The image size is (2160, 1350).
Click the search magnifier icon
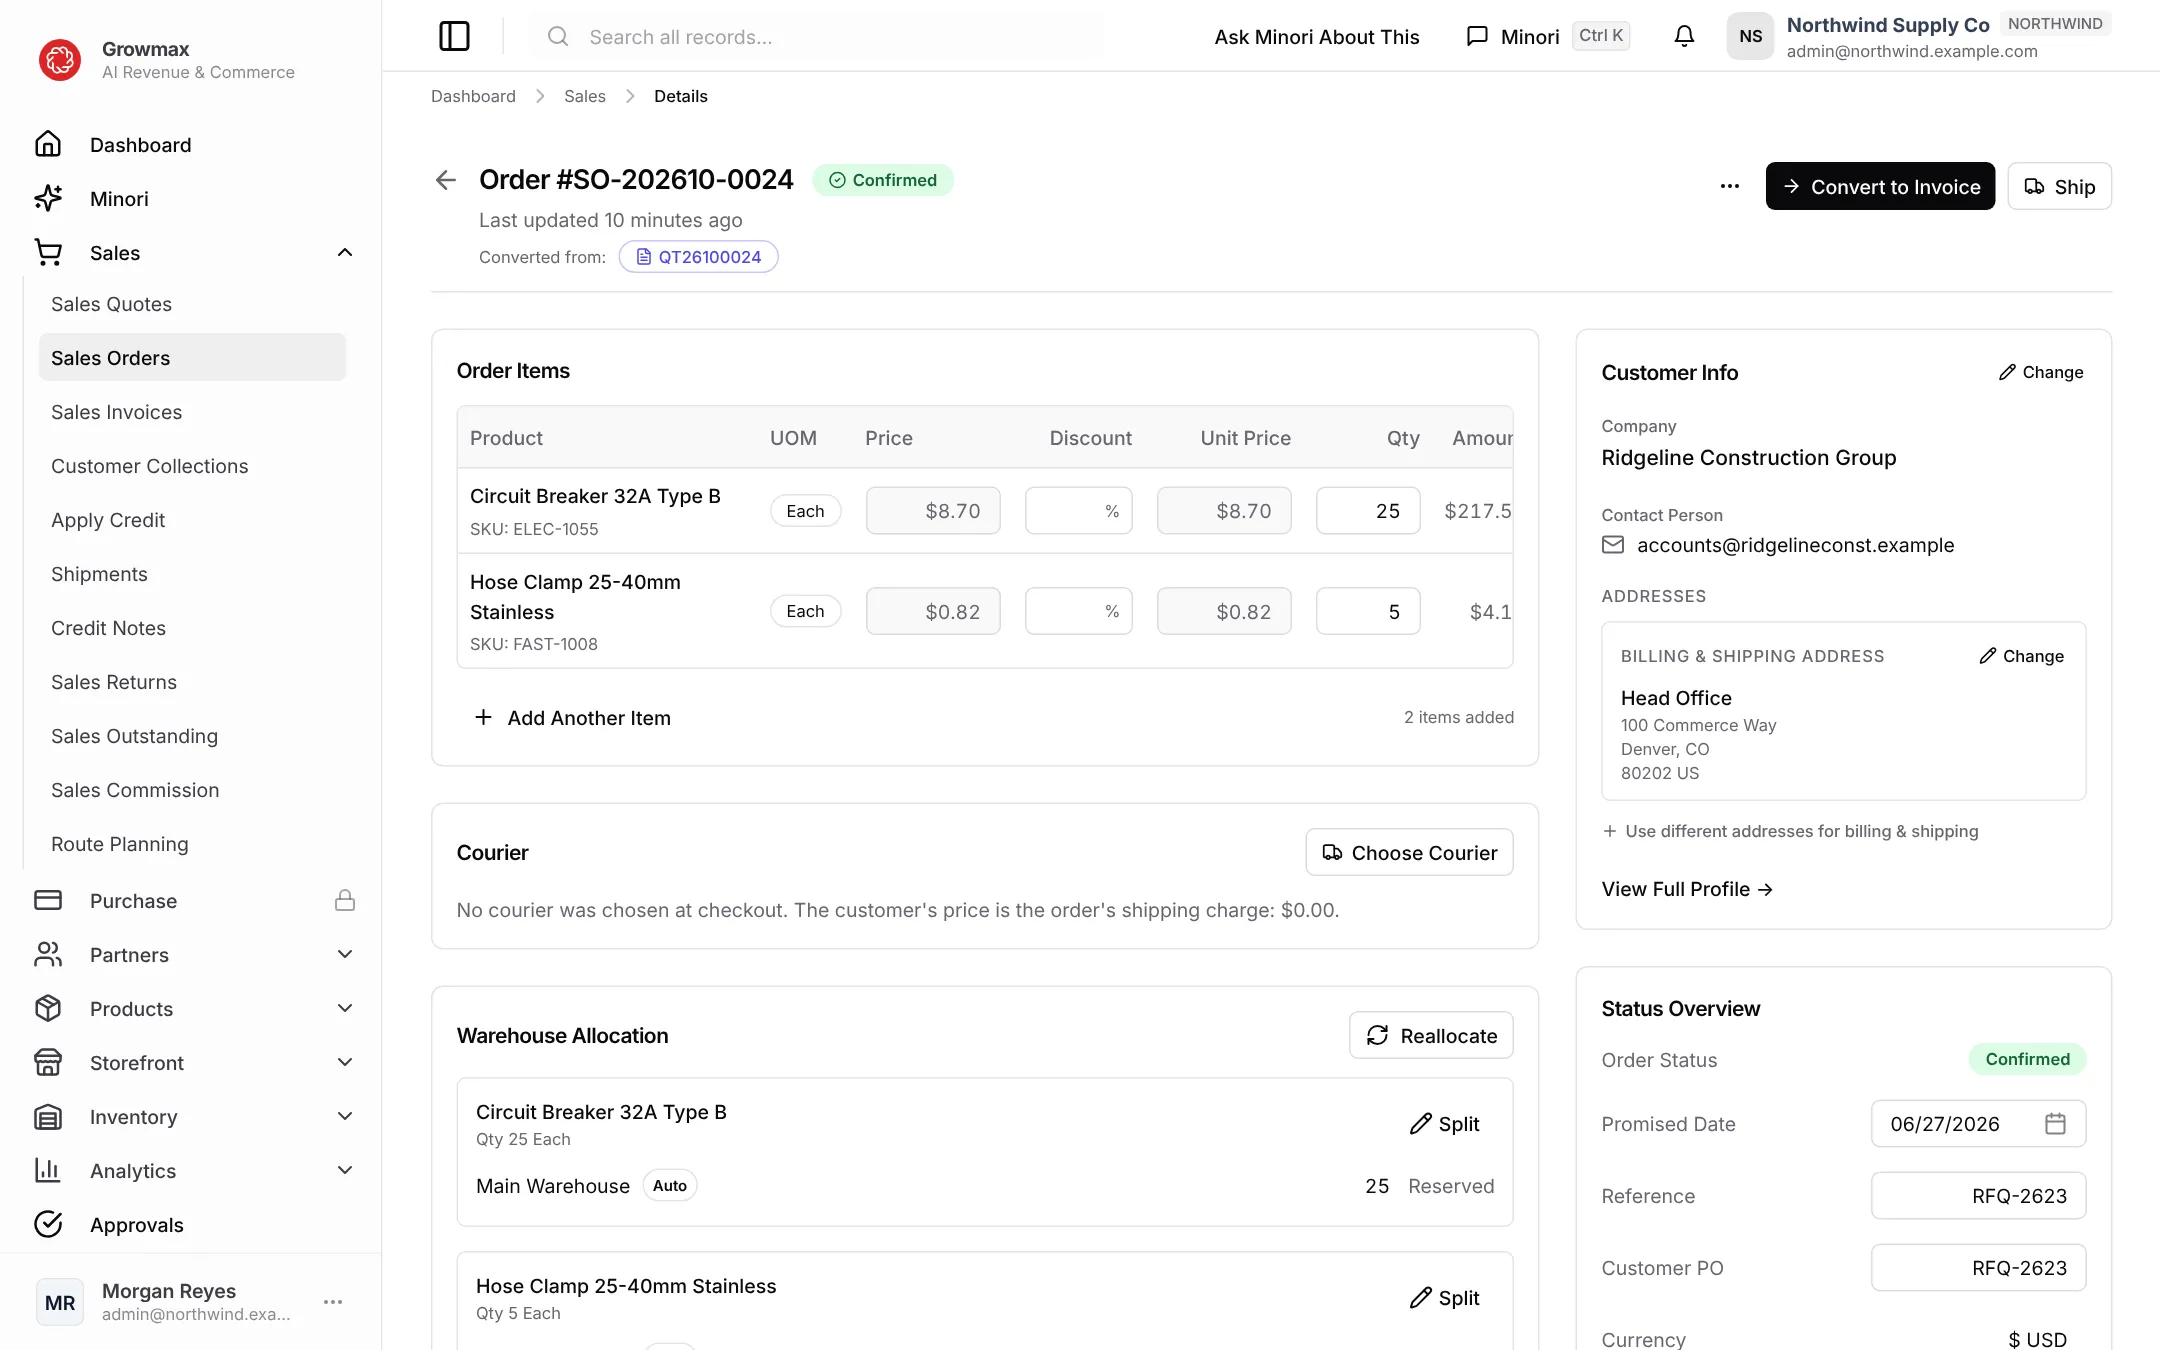pyautogui.click(x=558, y=36)
